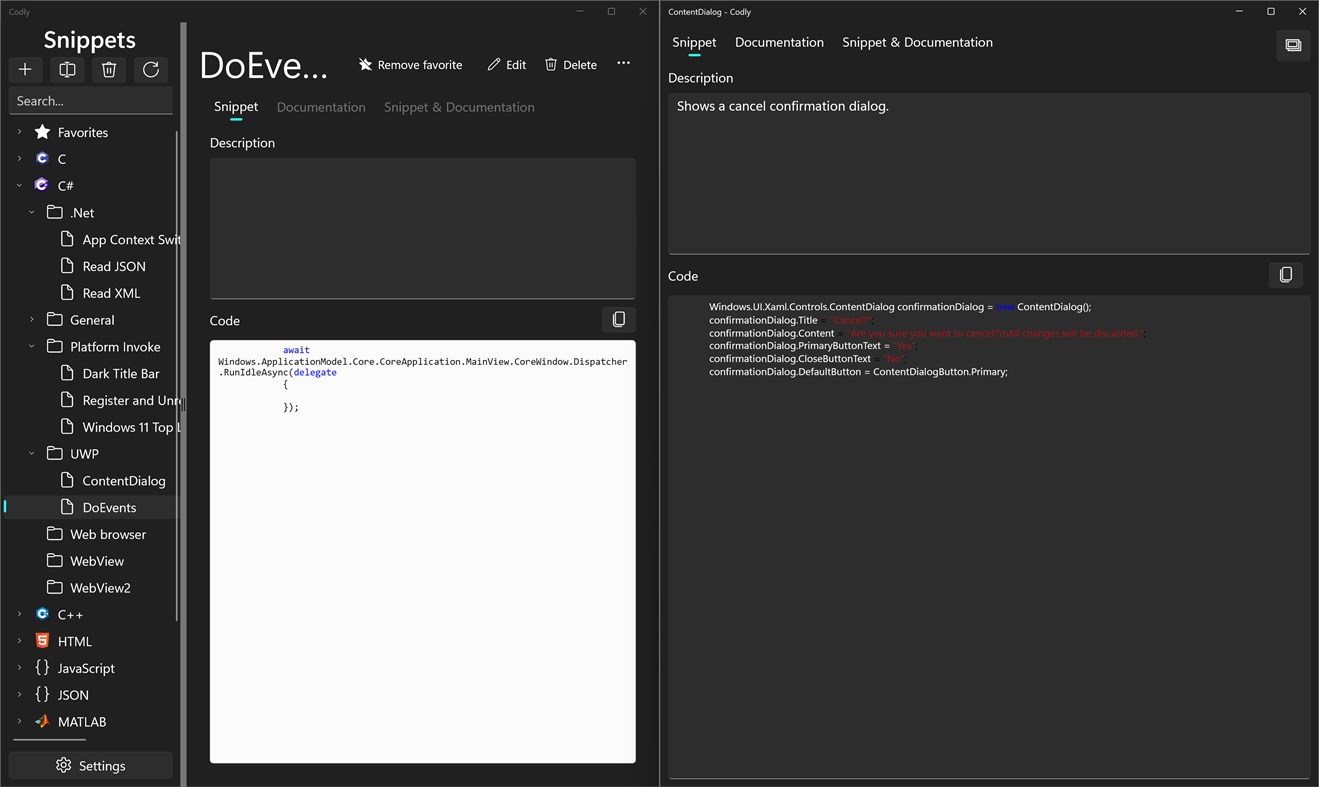Select Snippet tab in ContentDialog window

pos(694,42)
